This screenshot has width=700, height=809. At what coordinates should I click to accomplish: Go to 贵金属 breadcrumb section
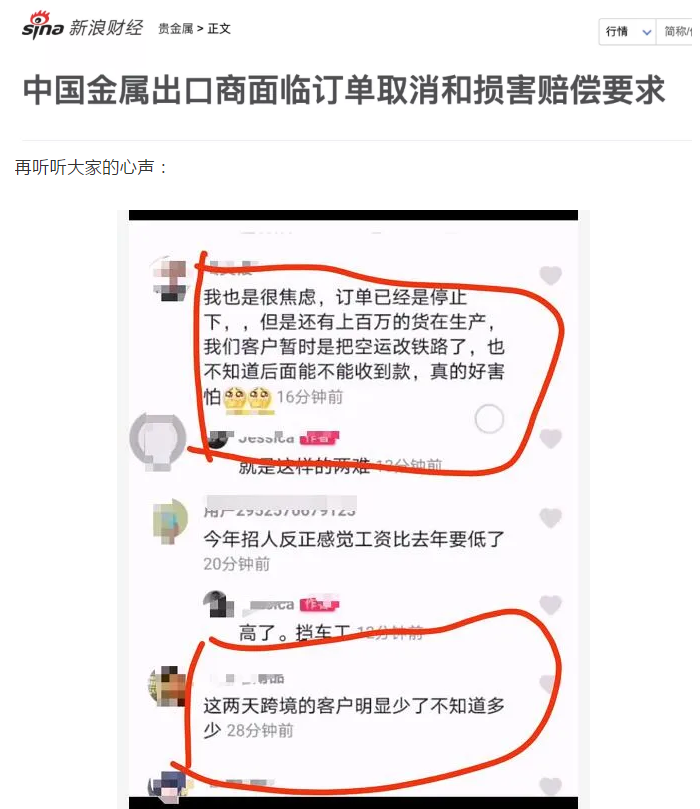point(175,29)
